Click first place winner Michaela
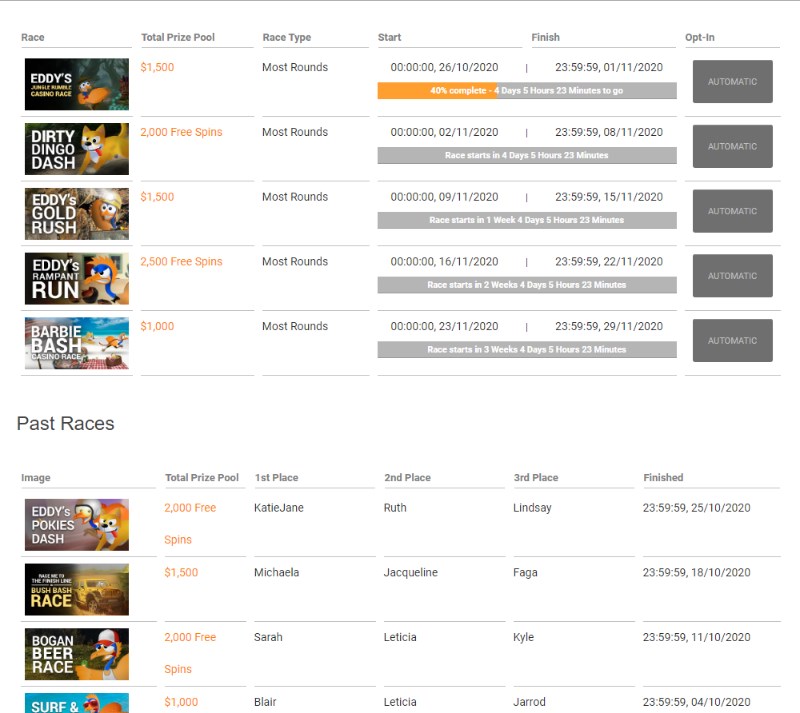This screenshot has width=800, height=713. 277,573
